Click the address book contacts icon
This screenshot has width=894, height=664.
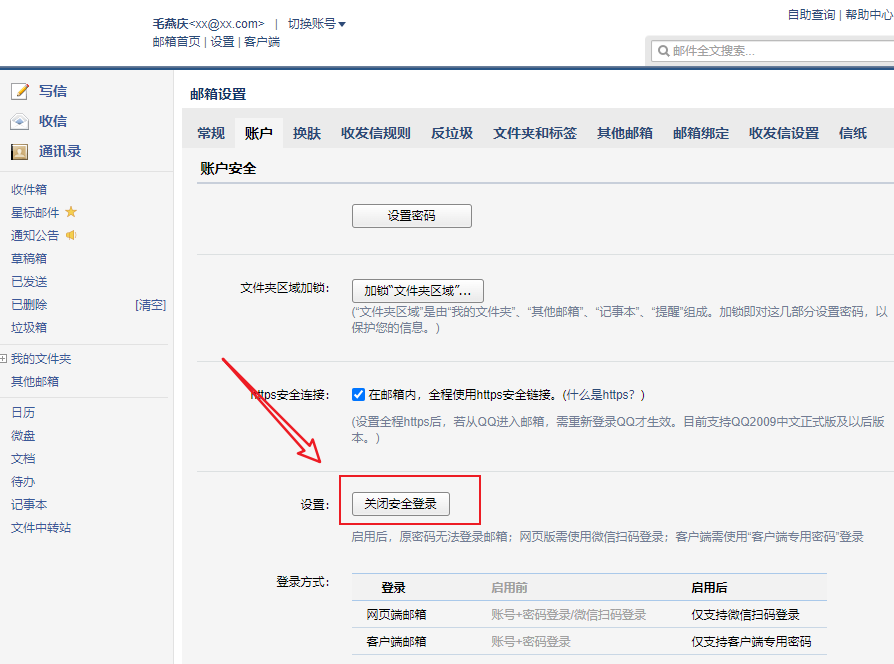coord(20,152)
